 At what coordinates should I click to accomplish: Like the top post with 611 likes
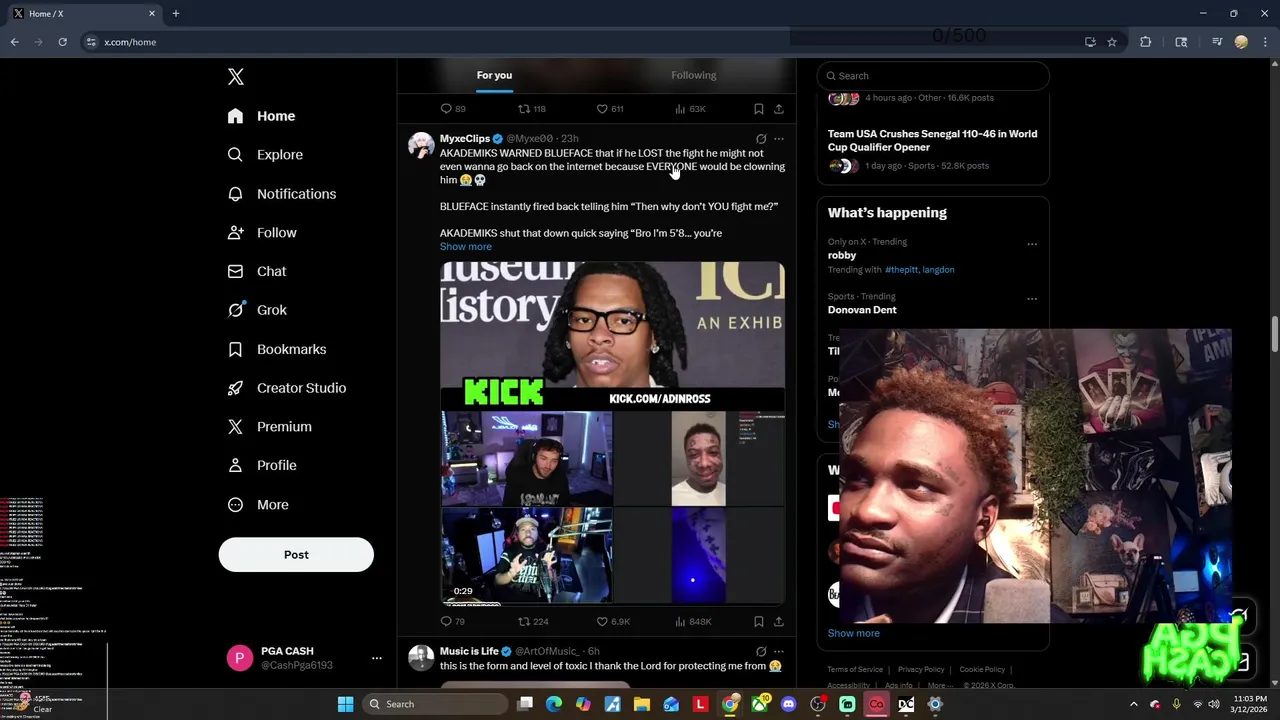610,109
